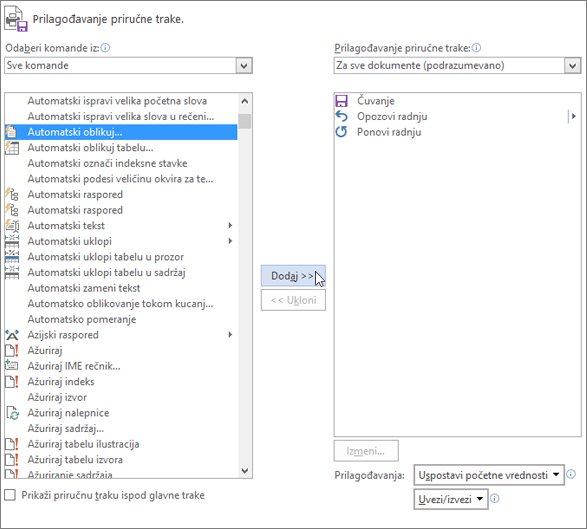This screenshot has height=529, width=587.
Task: Select Automatsko oblikovanje tokom kucanj...
Action: [x=121, y=304]
